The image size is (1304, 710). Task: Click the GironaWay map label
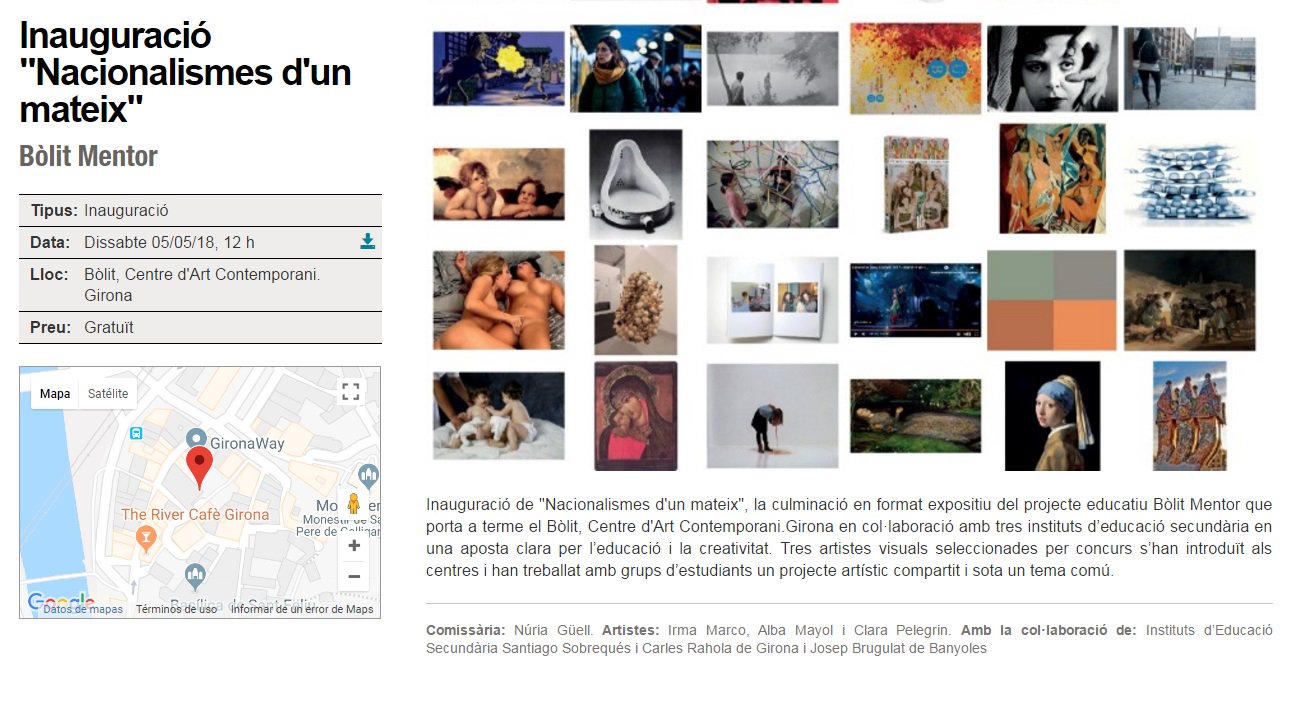248,443
